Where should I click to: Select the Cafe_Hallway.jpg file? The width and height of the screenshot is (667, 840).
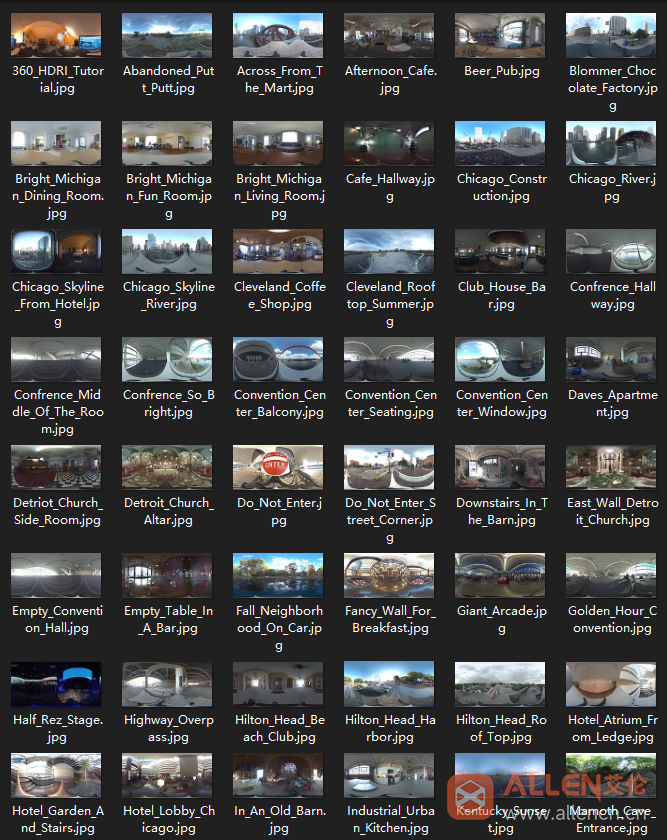click(389, 144)
